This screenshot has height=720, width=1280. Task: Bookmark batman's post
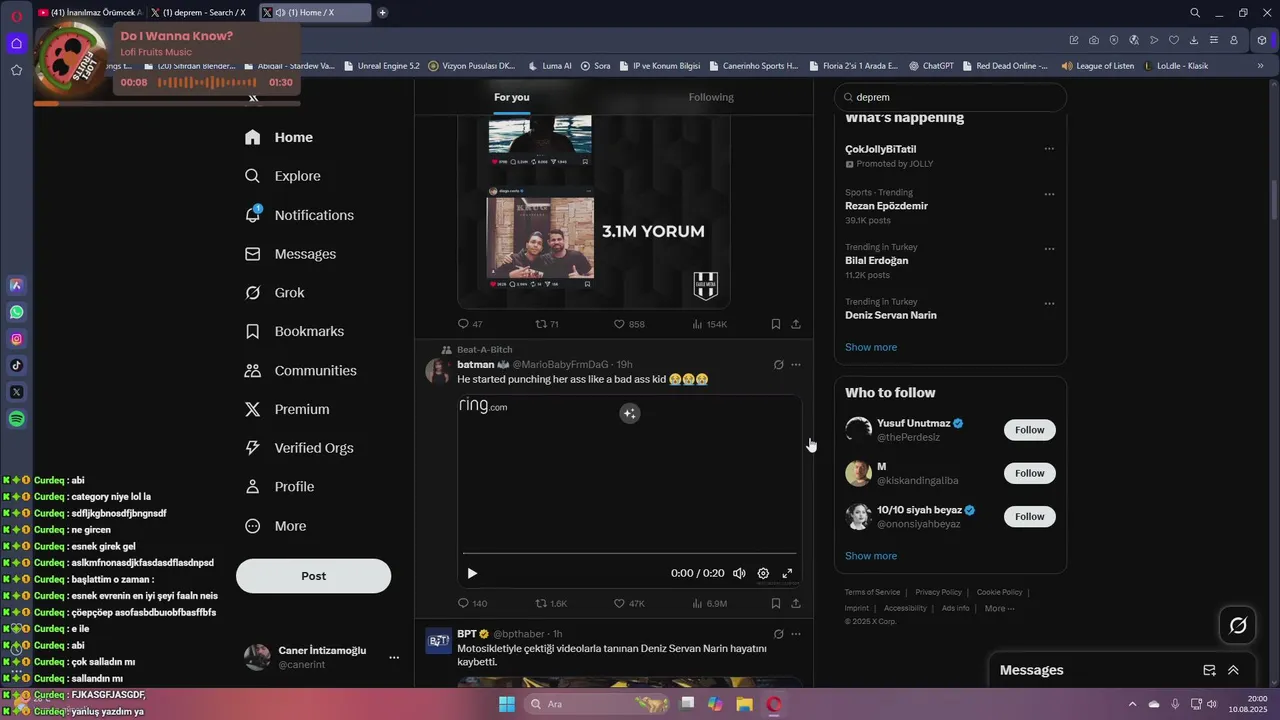776,603
